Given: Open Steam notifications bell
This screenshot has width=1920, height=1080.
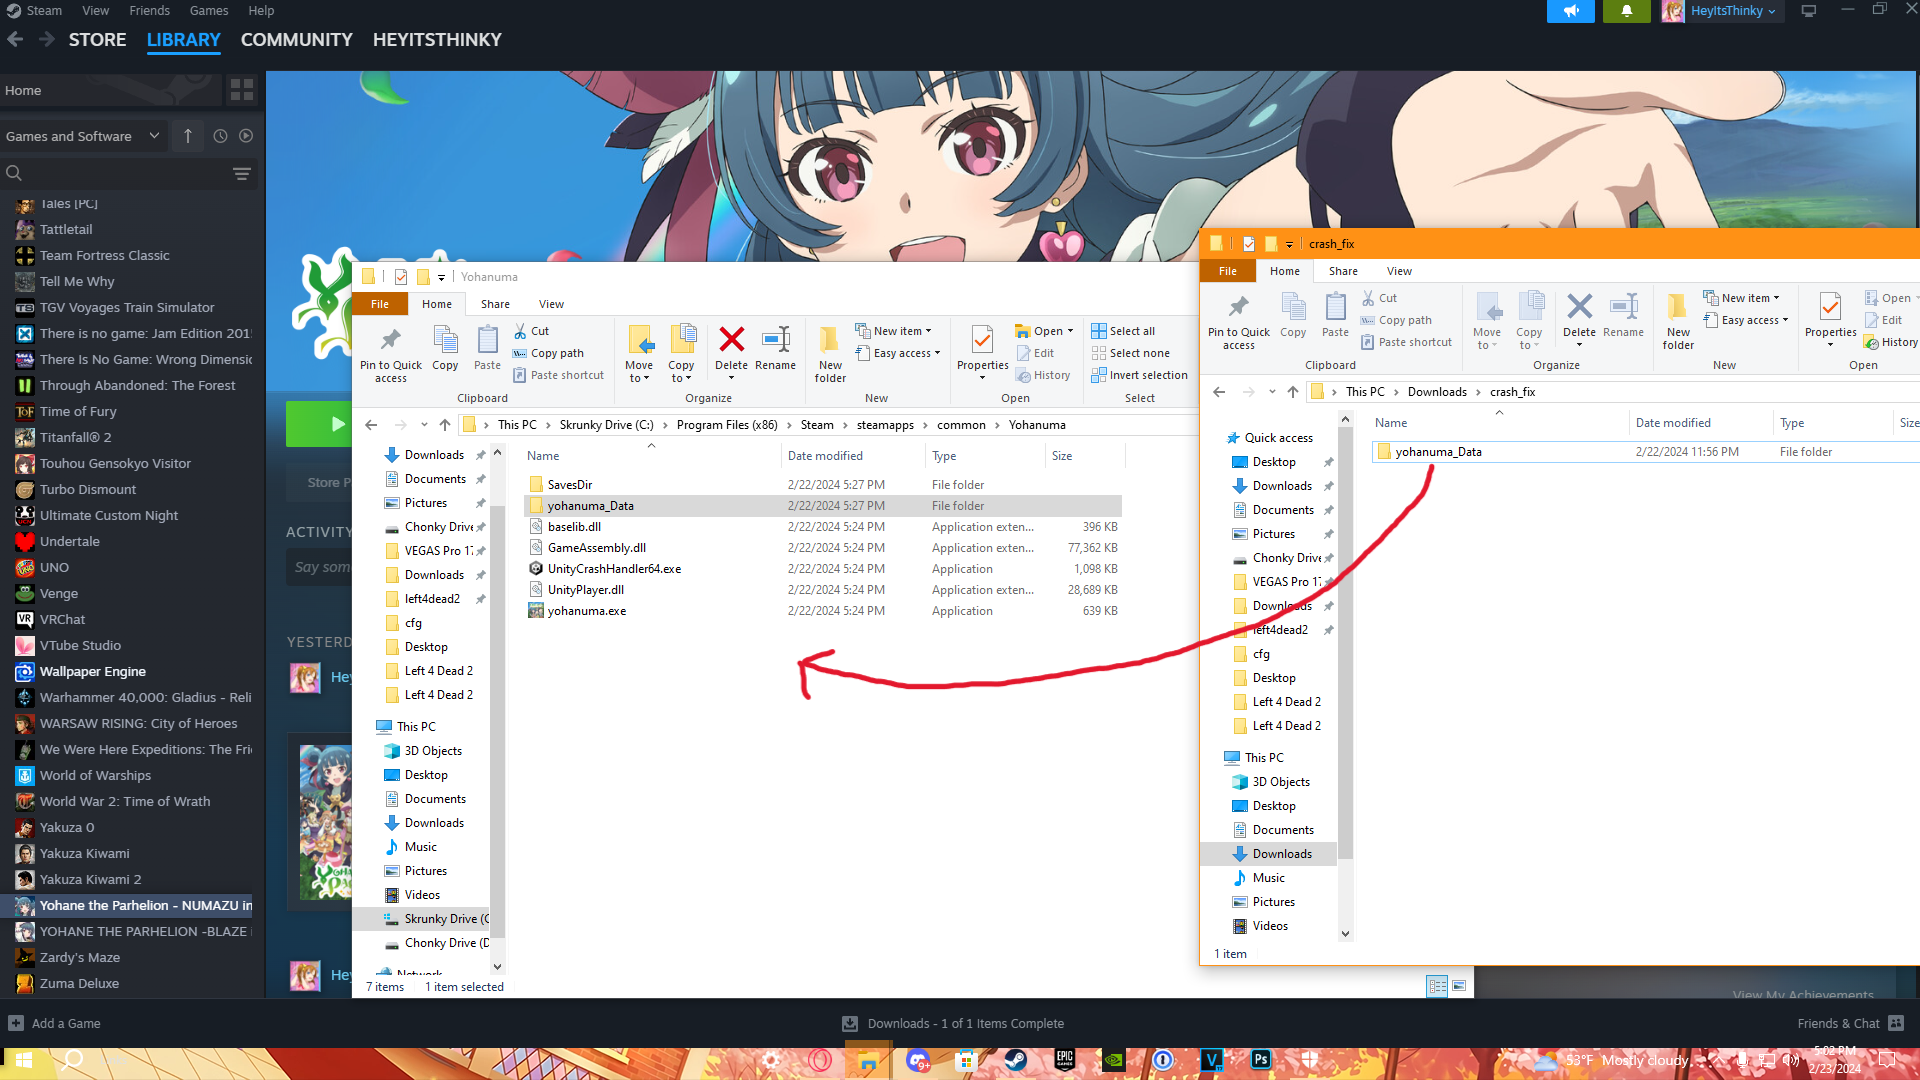Looking at the screenshot, I should (x=1626, y=11).
